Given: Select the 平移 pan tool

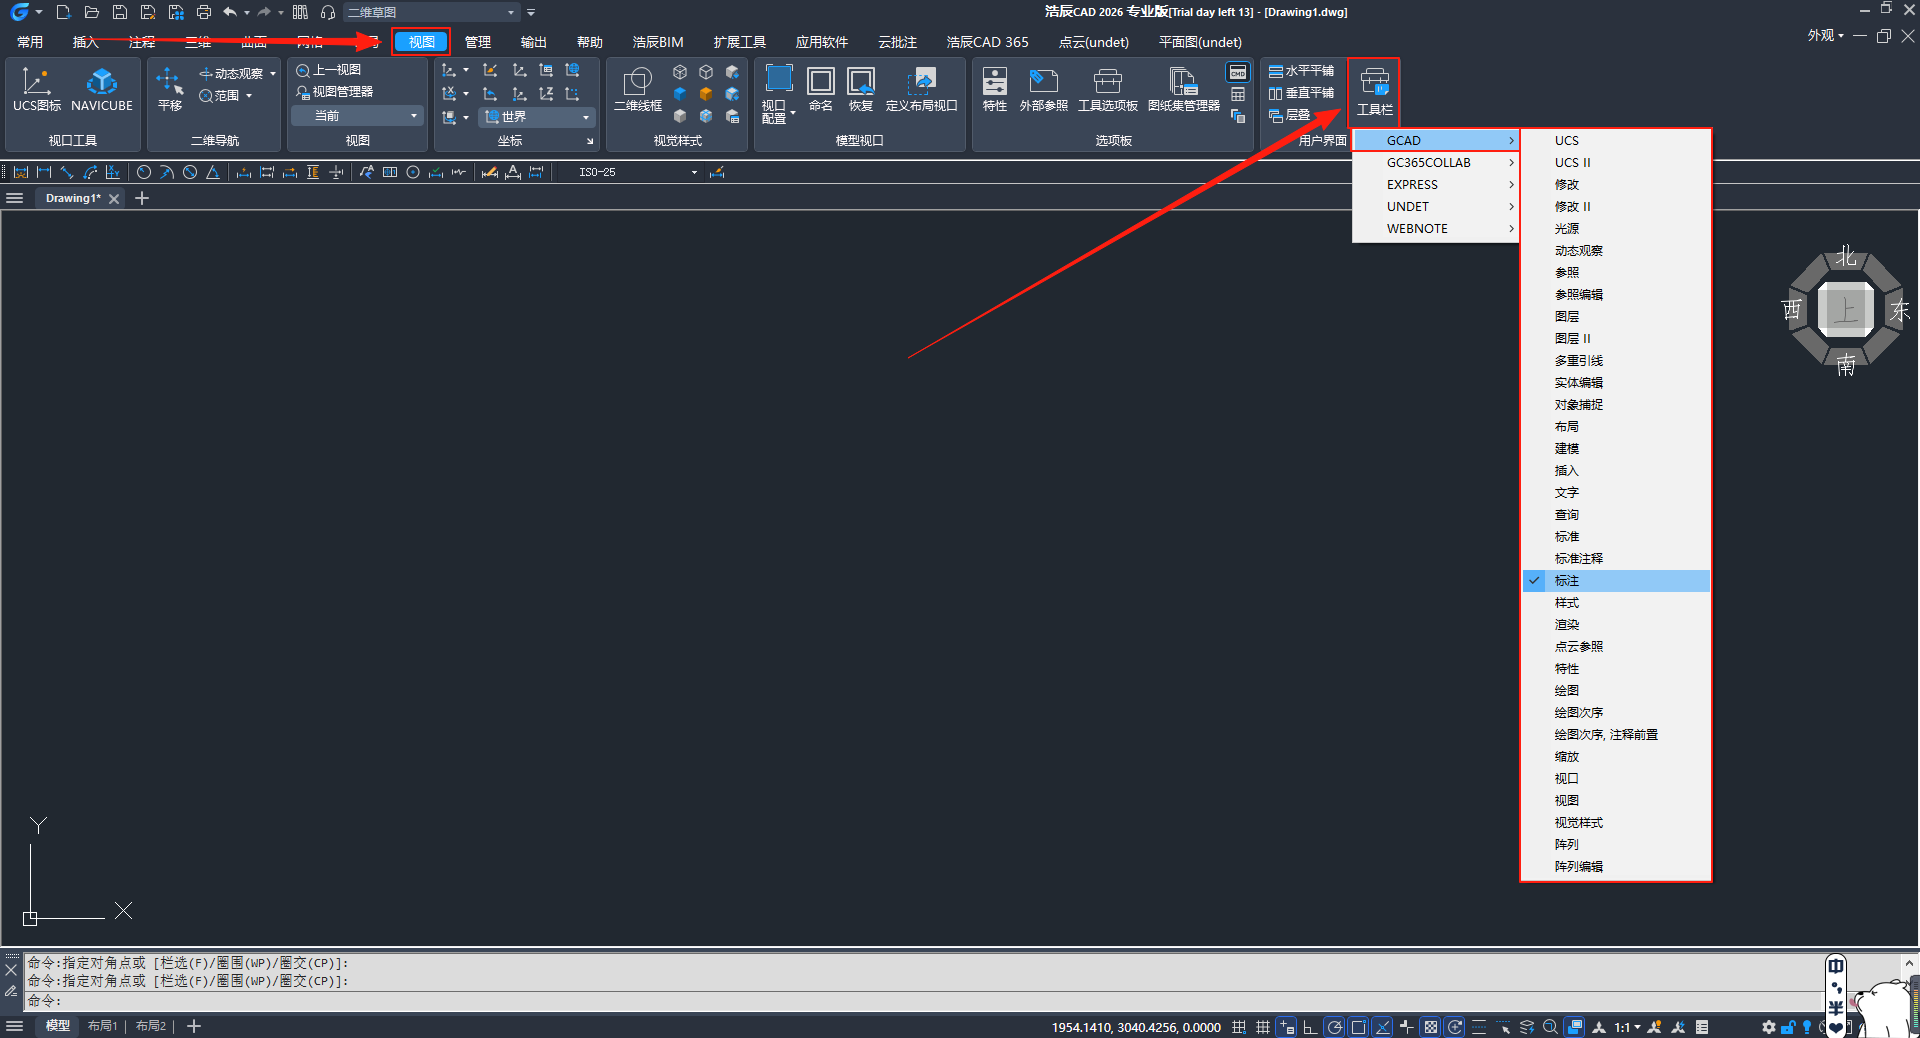Looking at the screenshot, I should click(x=170, y=89).
